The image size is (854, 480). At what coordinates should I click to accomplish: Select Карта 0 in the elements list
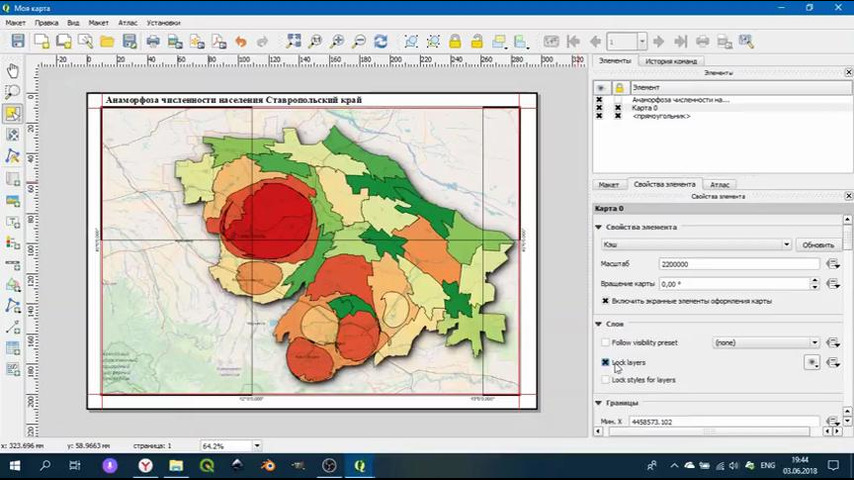[645, 108]
